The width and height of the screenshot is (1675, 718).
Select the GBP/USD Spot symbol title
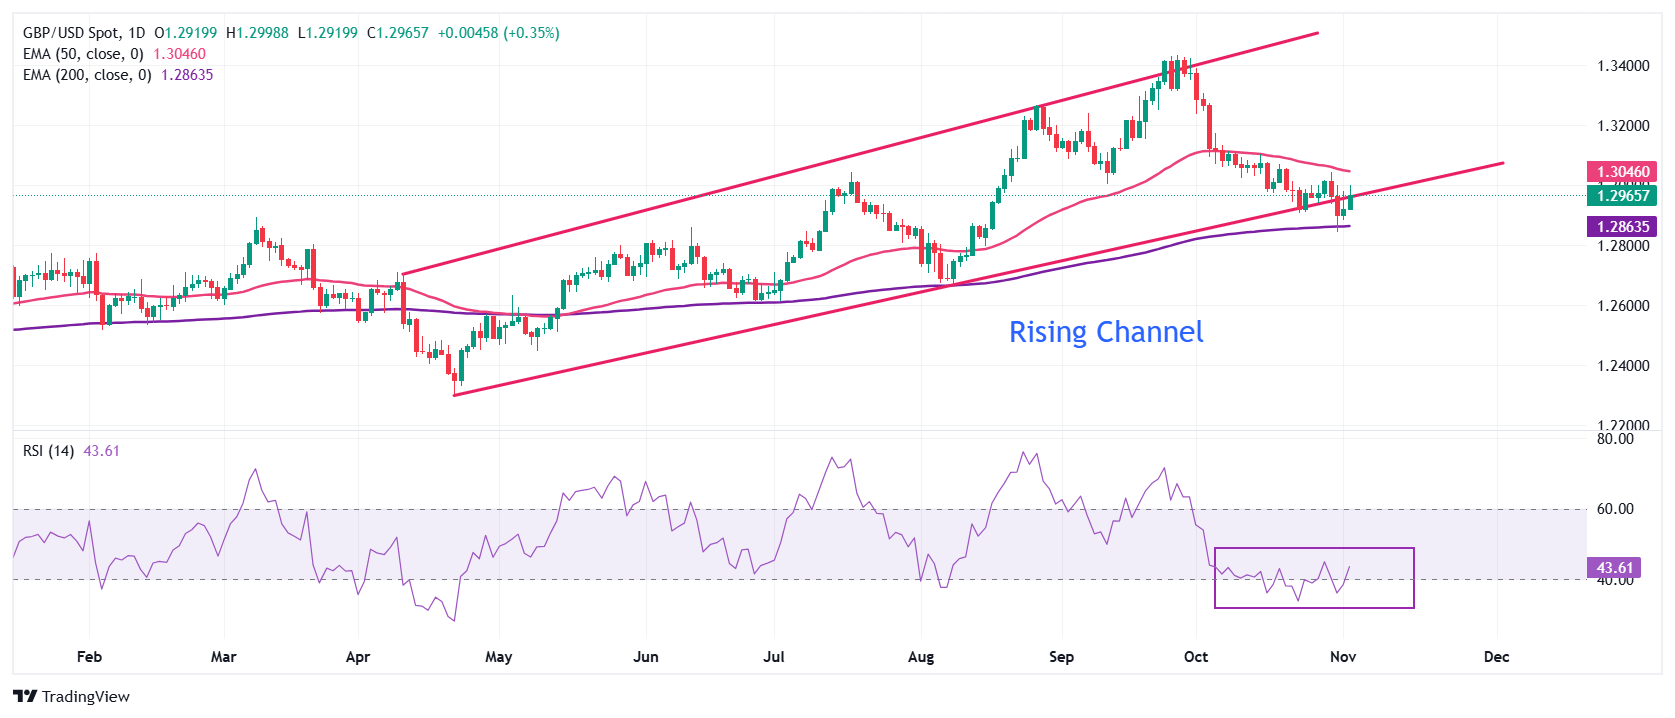pyautogui.click(x=84, y=33)
